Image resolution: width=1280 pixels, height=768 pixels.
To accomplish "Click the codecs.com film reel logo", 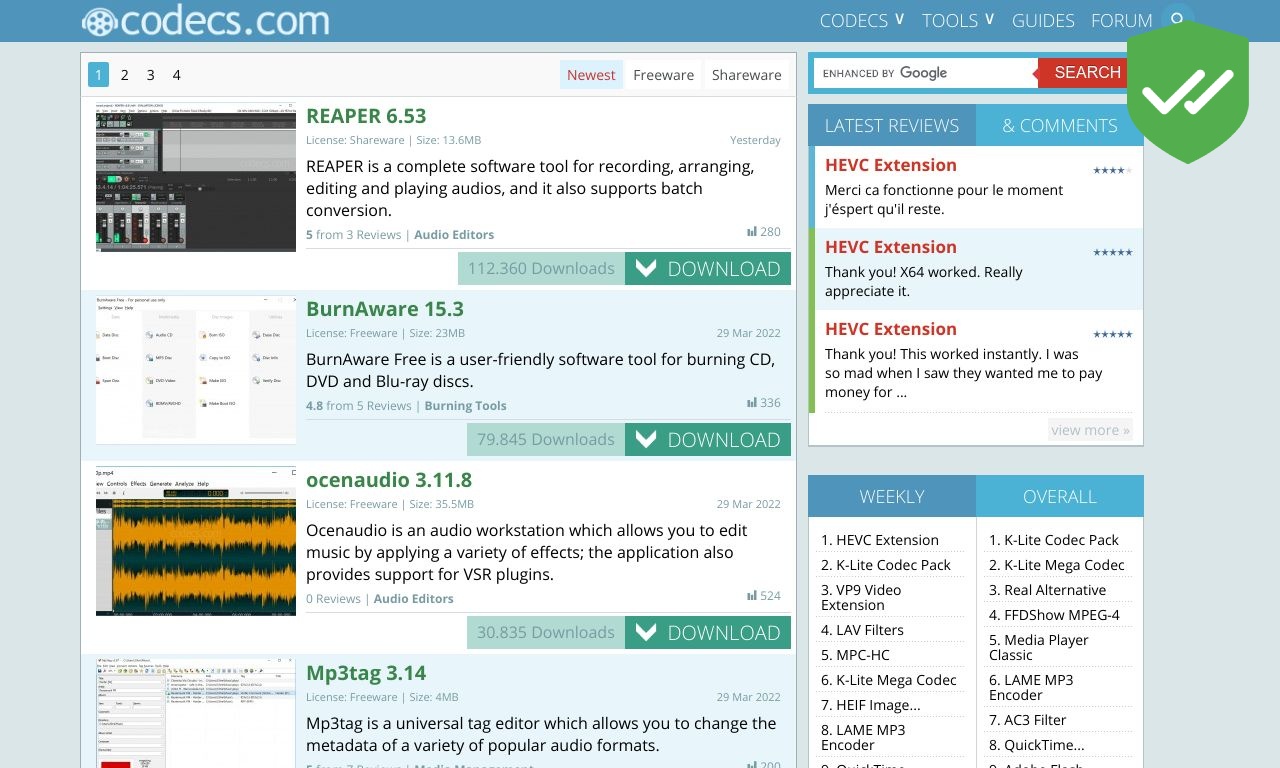I will (205, 20).
